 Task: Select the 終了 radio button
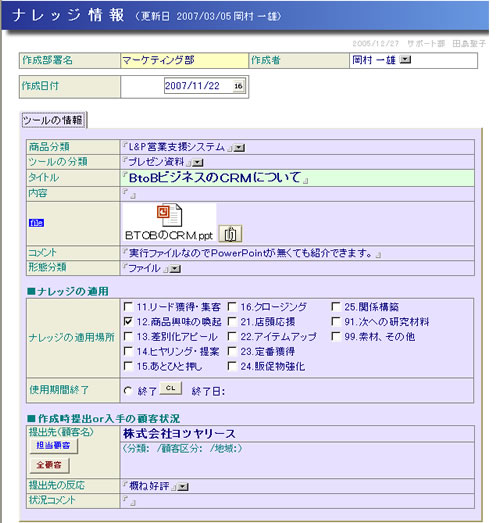(x=128, y=391)
